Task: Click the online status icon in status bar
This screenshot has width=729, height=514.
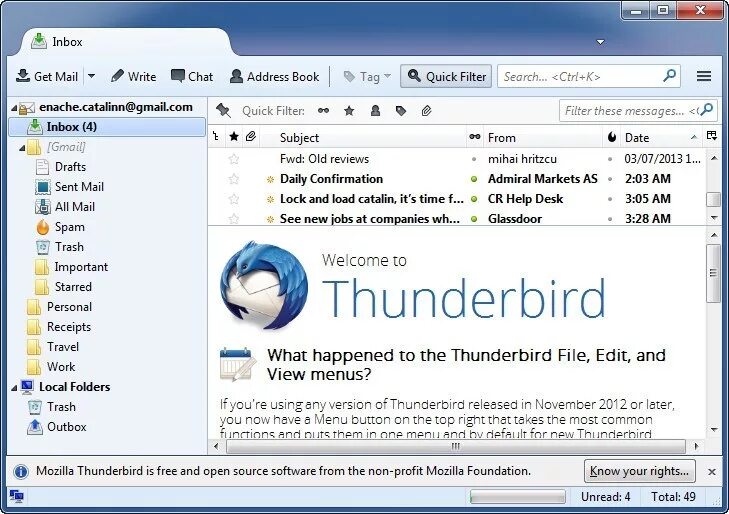Action: (16, 497)
